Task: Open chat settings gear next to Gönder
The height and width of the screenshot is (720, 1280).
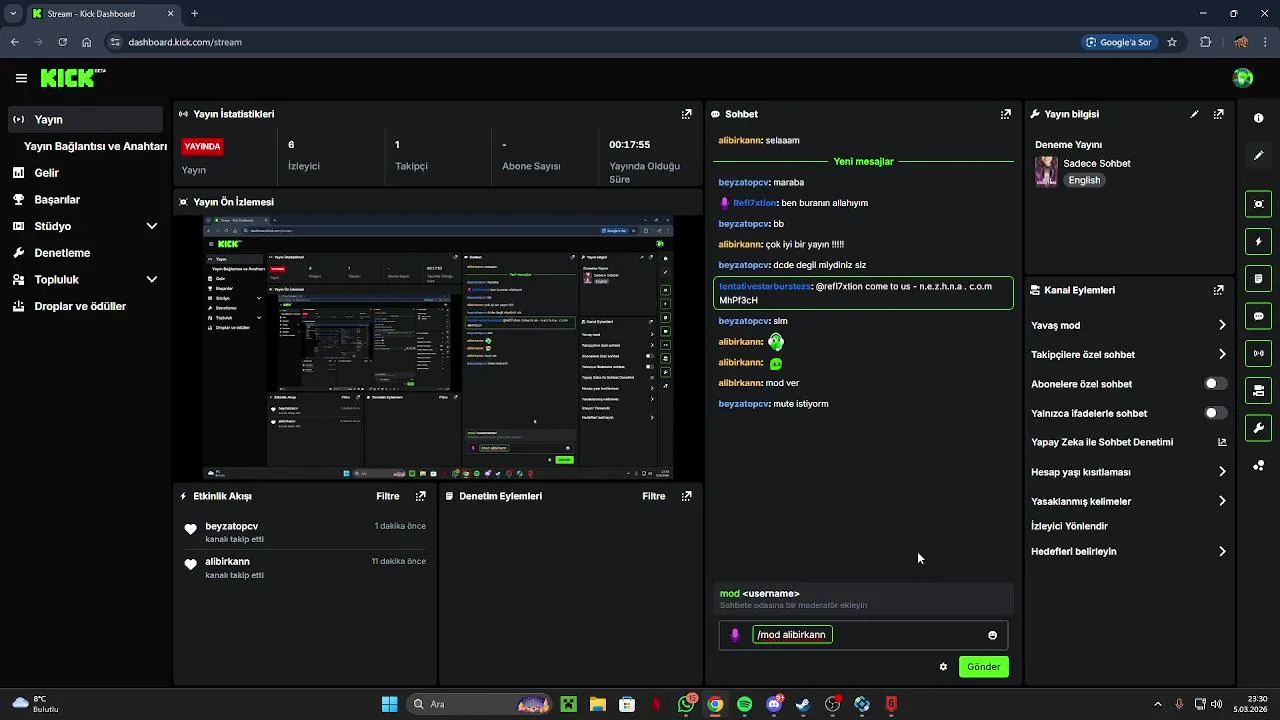Action: click(x=943, y=667)
